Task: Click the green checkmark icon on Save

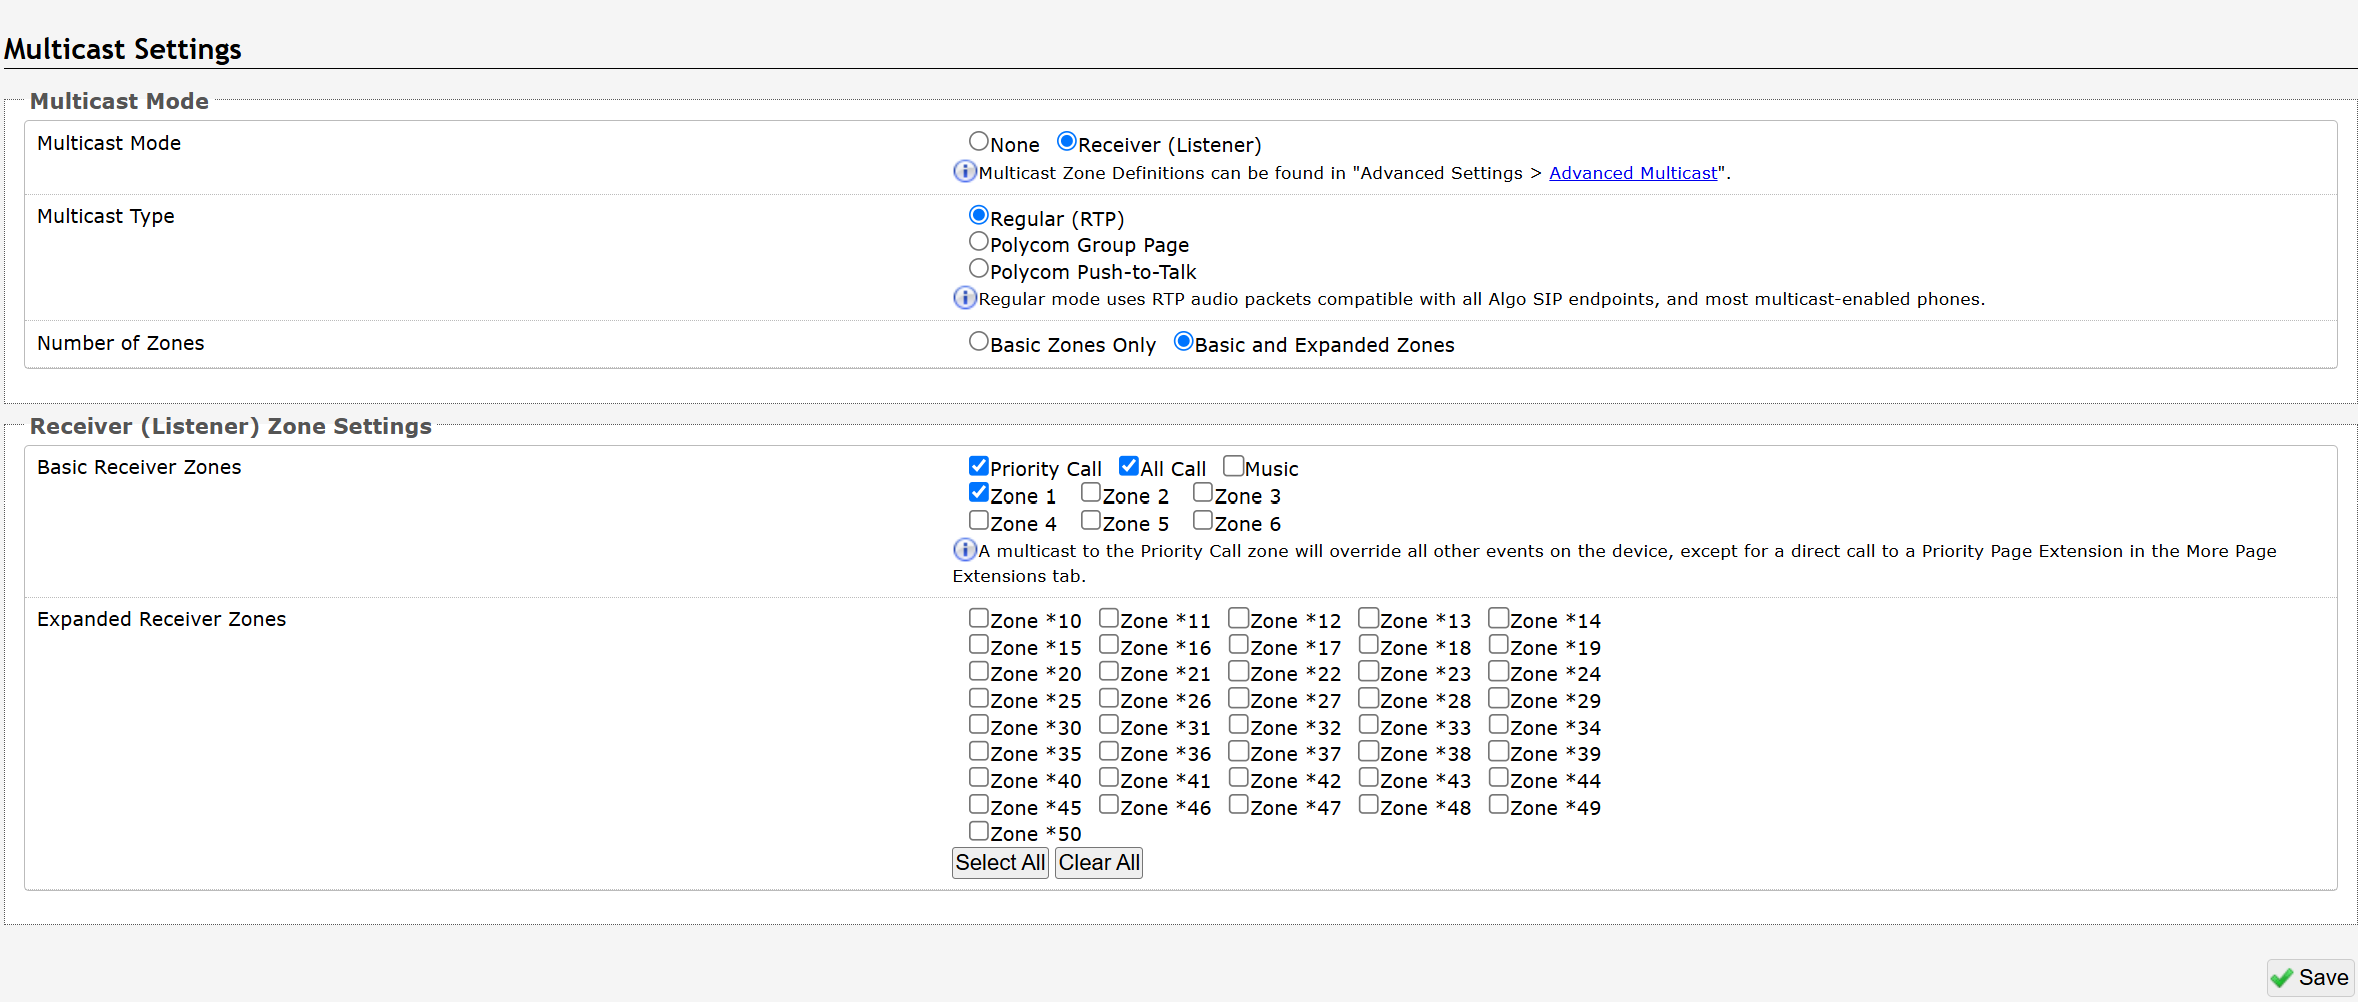Action: tap(2282, 978)
